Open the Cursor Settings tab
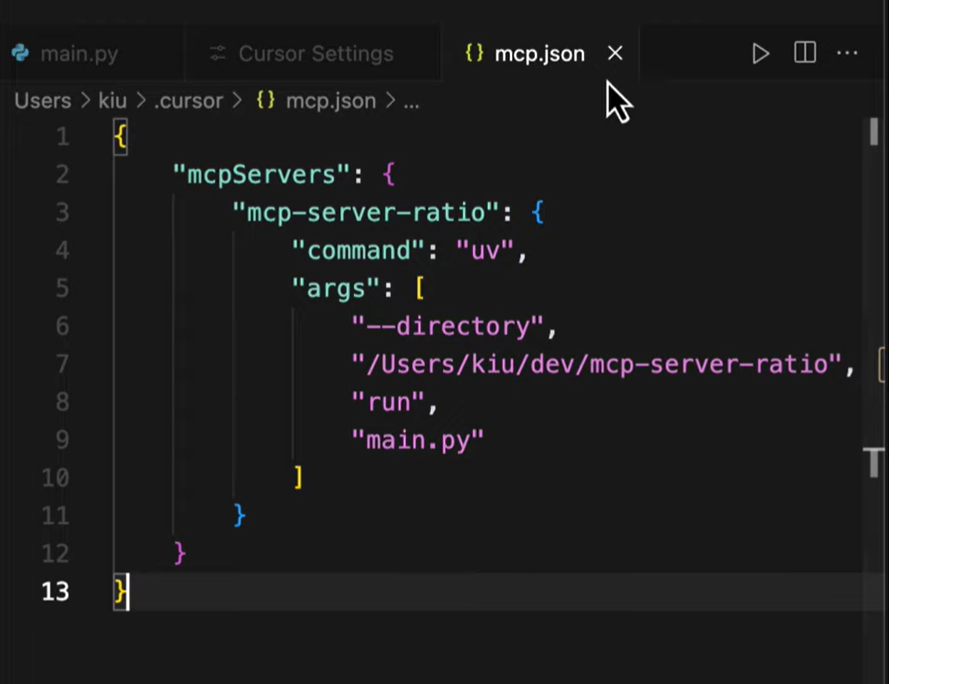 [x=315, y=54]
